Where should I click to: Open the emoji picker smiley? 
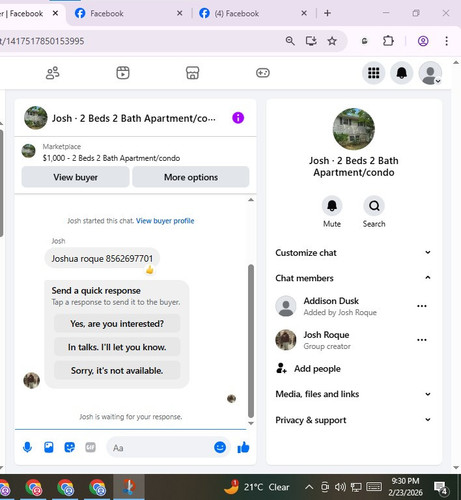[220, 447]
